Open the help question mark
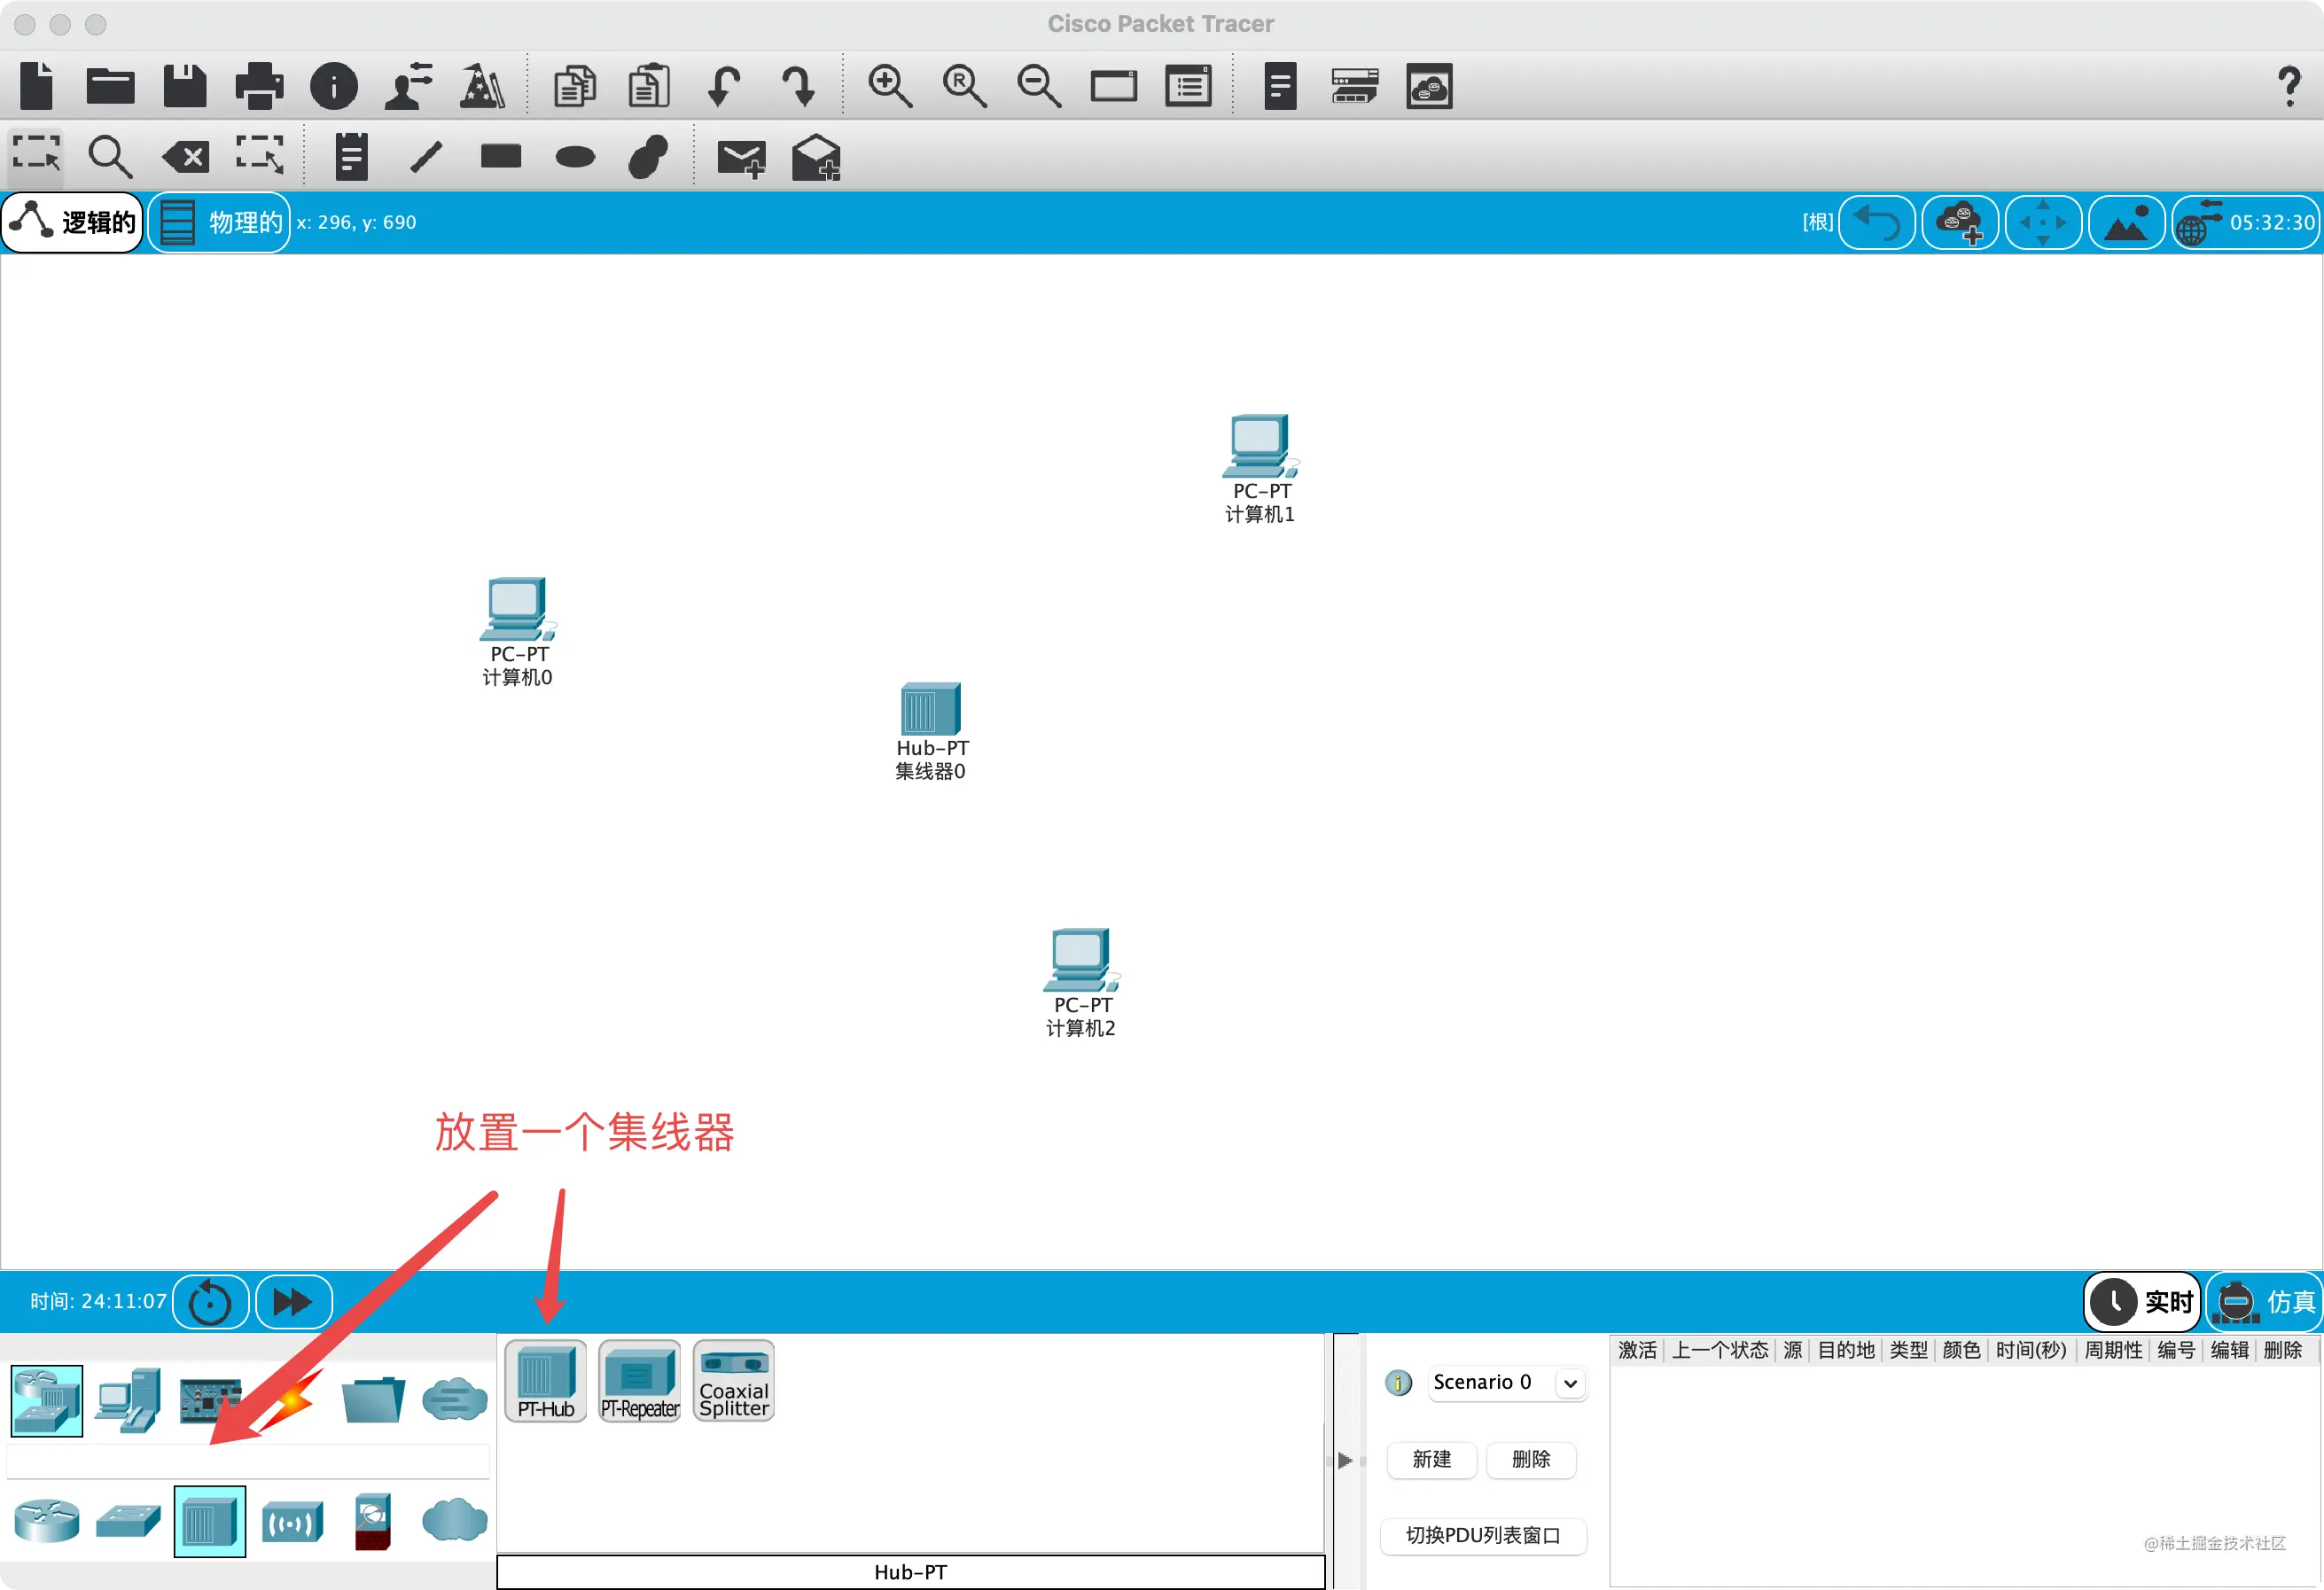Viewport: 2324px width, 1590px height. 2289,86
